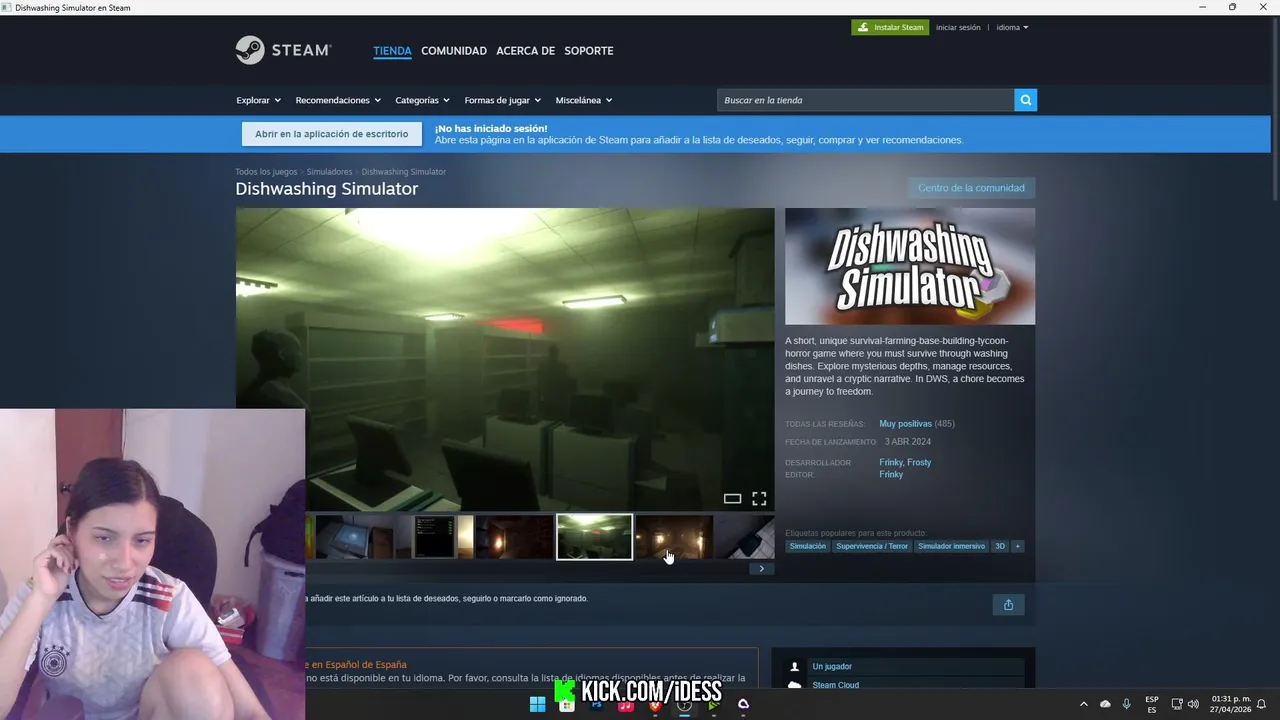Open the Muy positivas reviews link
Viewport: 1280px width, 720px height.
click(x=905, y=424)
